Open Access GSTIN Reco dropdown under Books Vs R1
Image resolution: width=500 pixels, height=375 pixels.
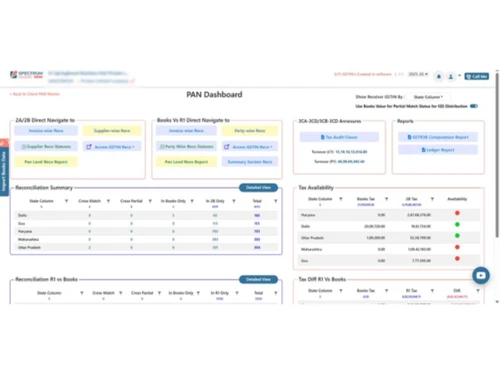tap(250, 147)
